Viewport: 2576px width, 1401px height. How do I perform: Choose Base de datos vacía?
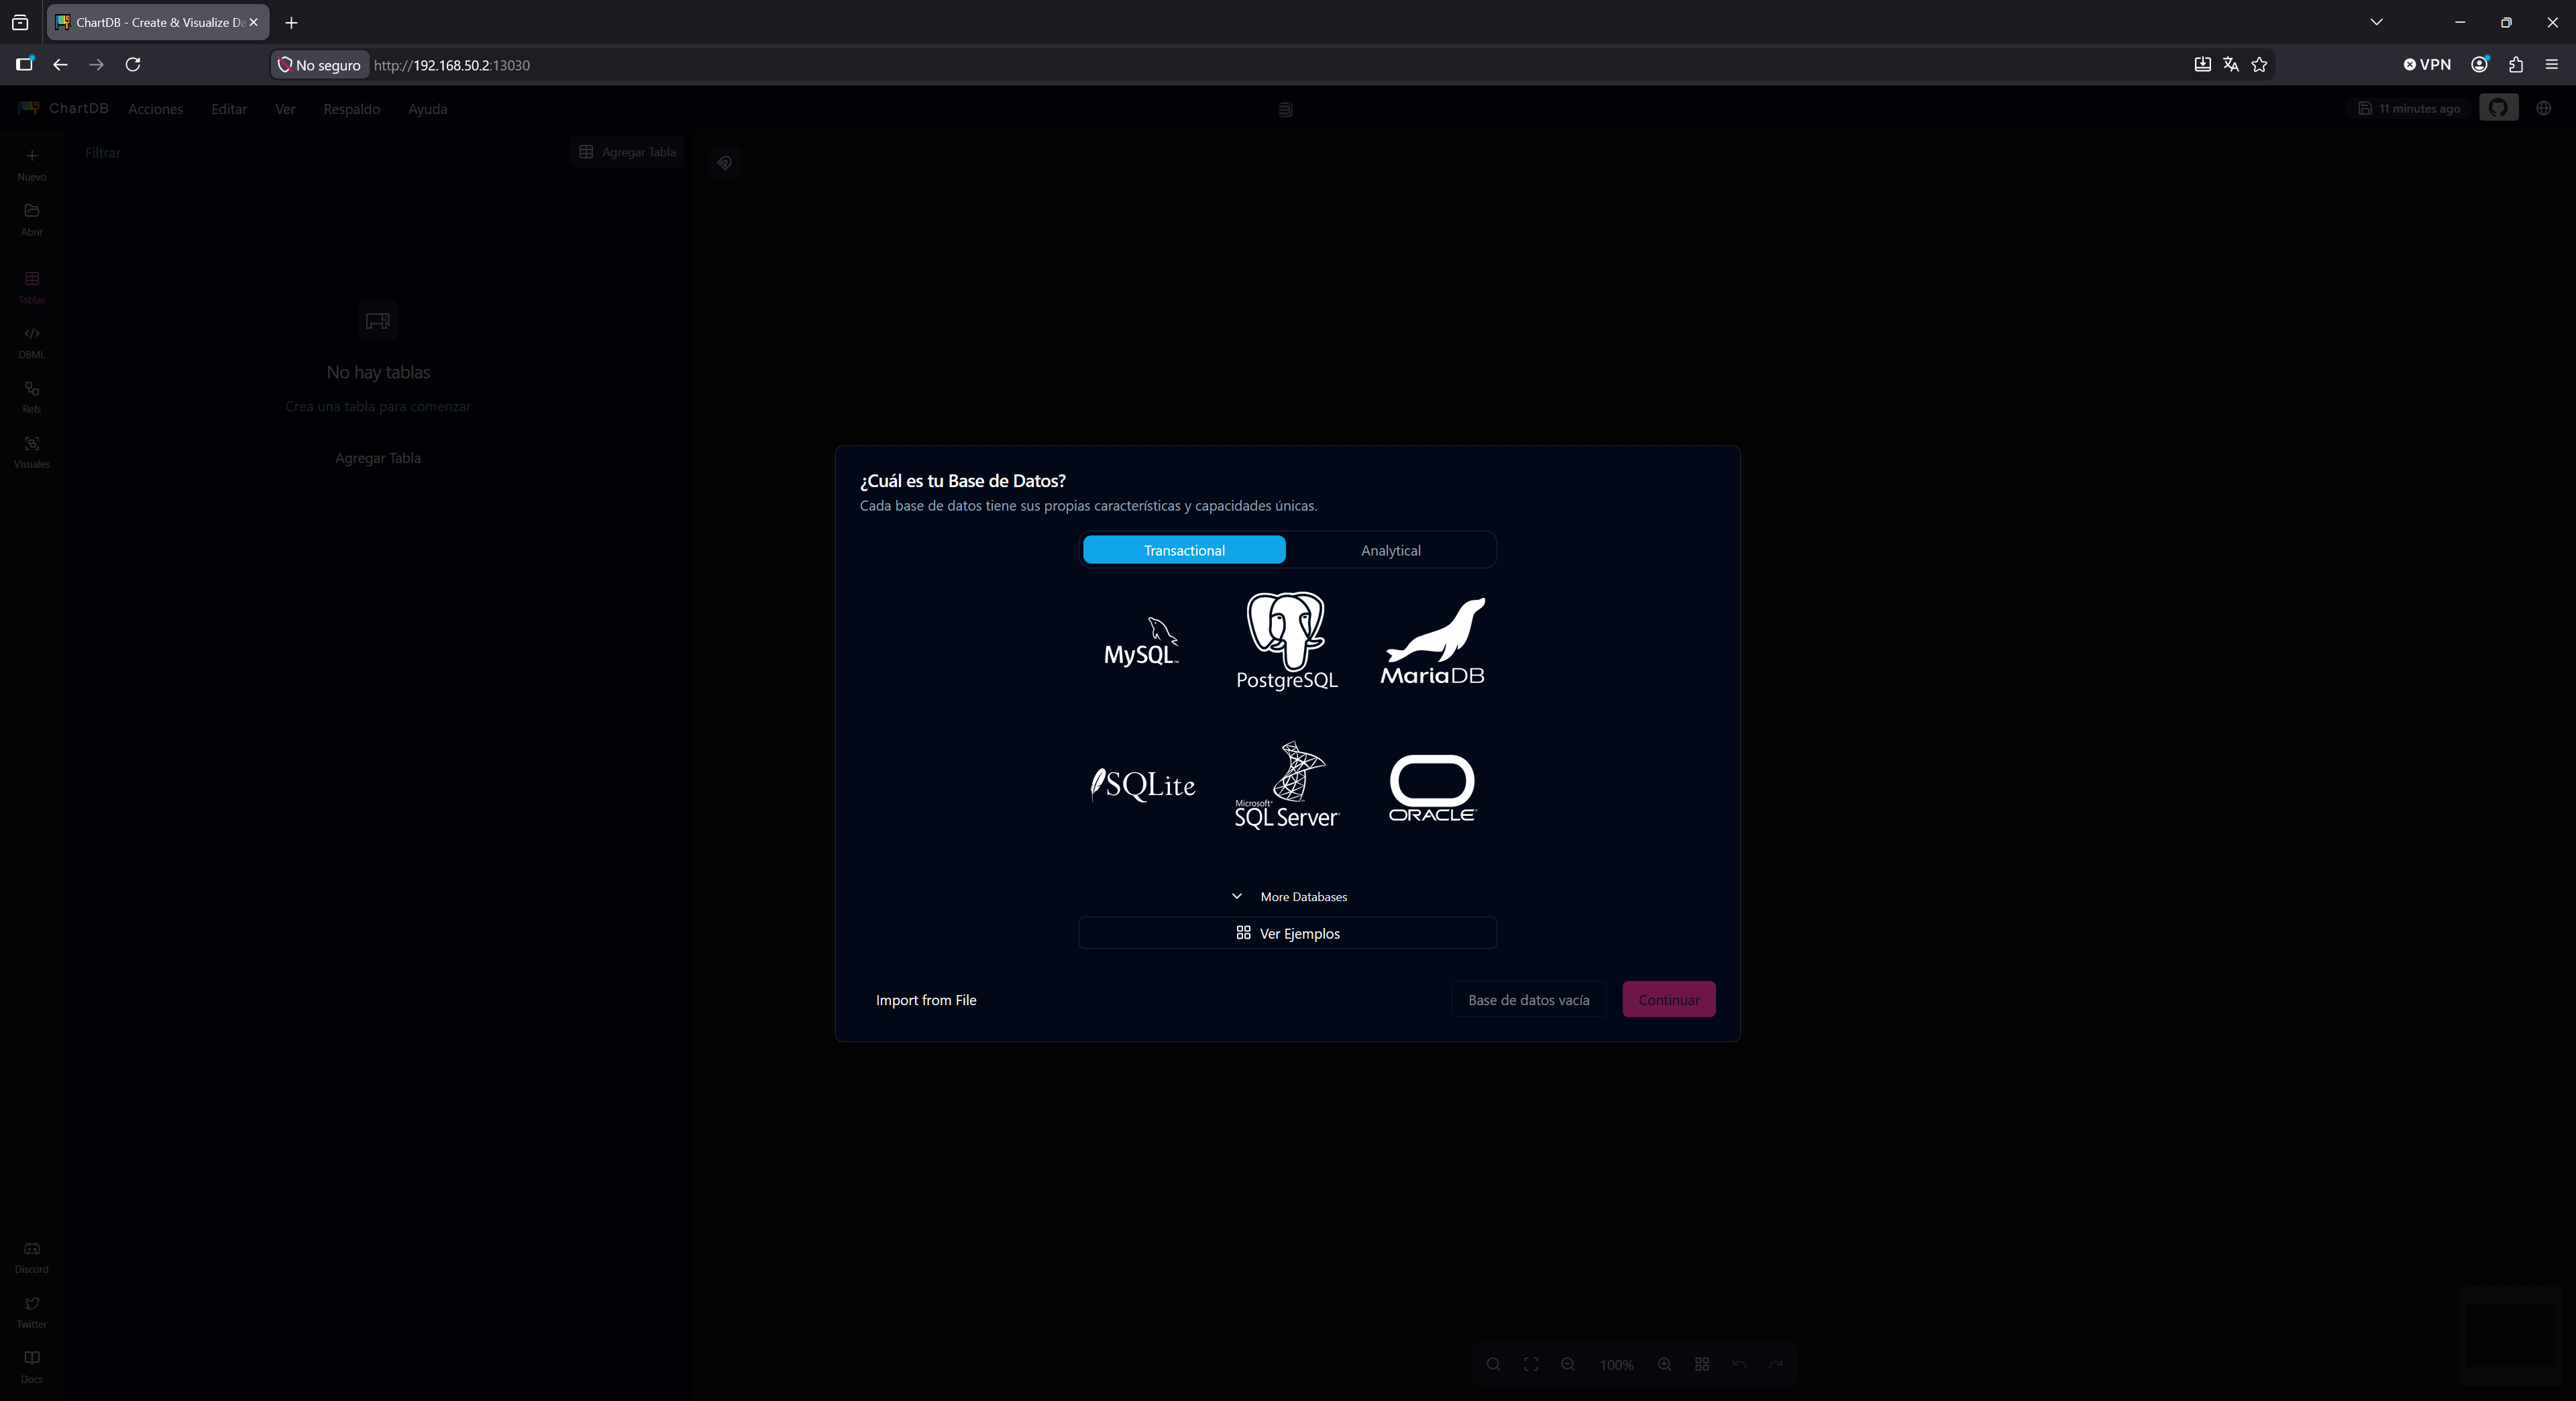click(x=1528, y=999)
